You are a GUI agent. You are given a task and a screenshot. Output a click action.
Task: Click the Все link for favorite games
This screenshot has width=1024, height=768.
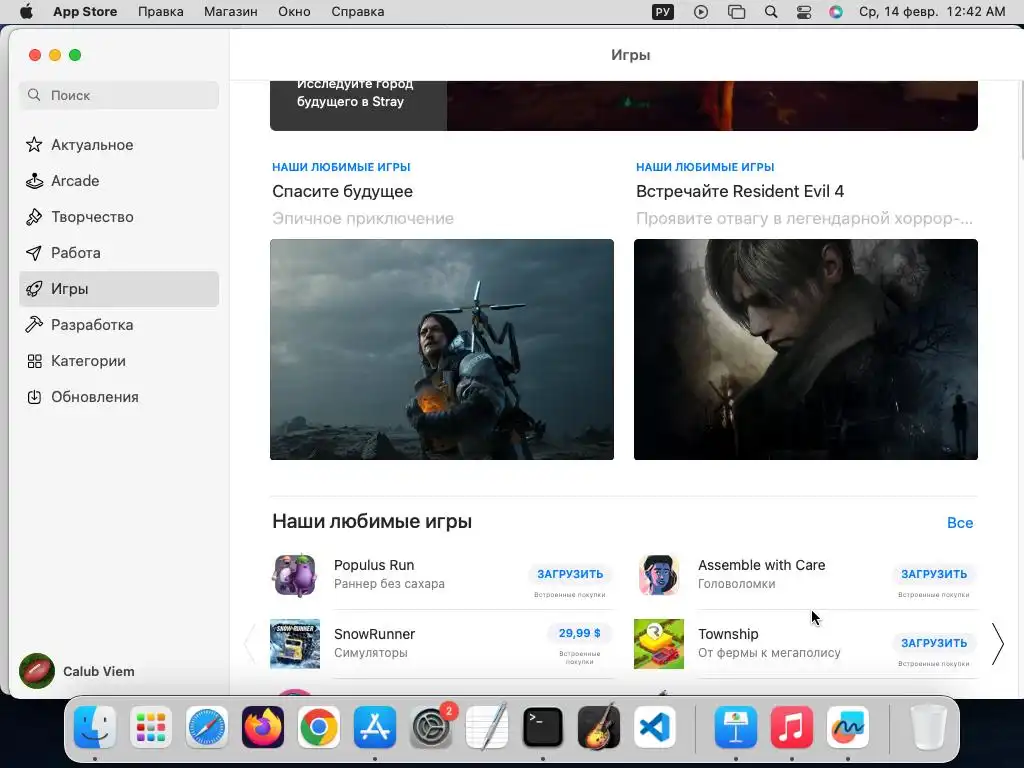960,522
